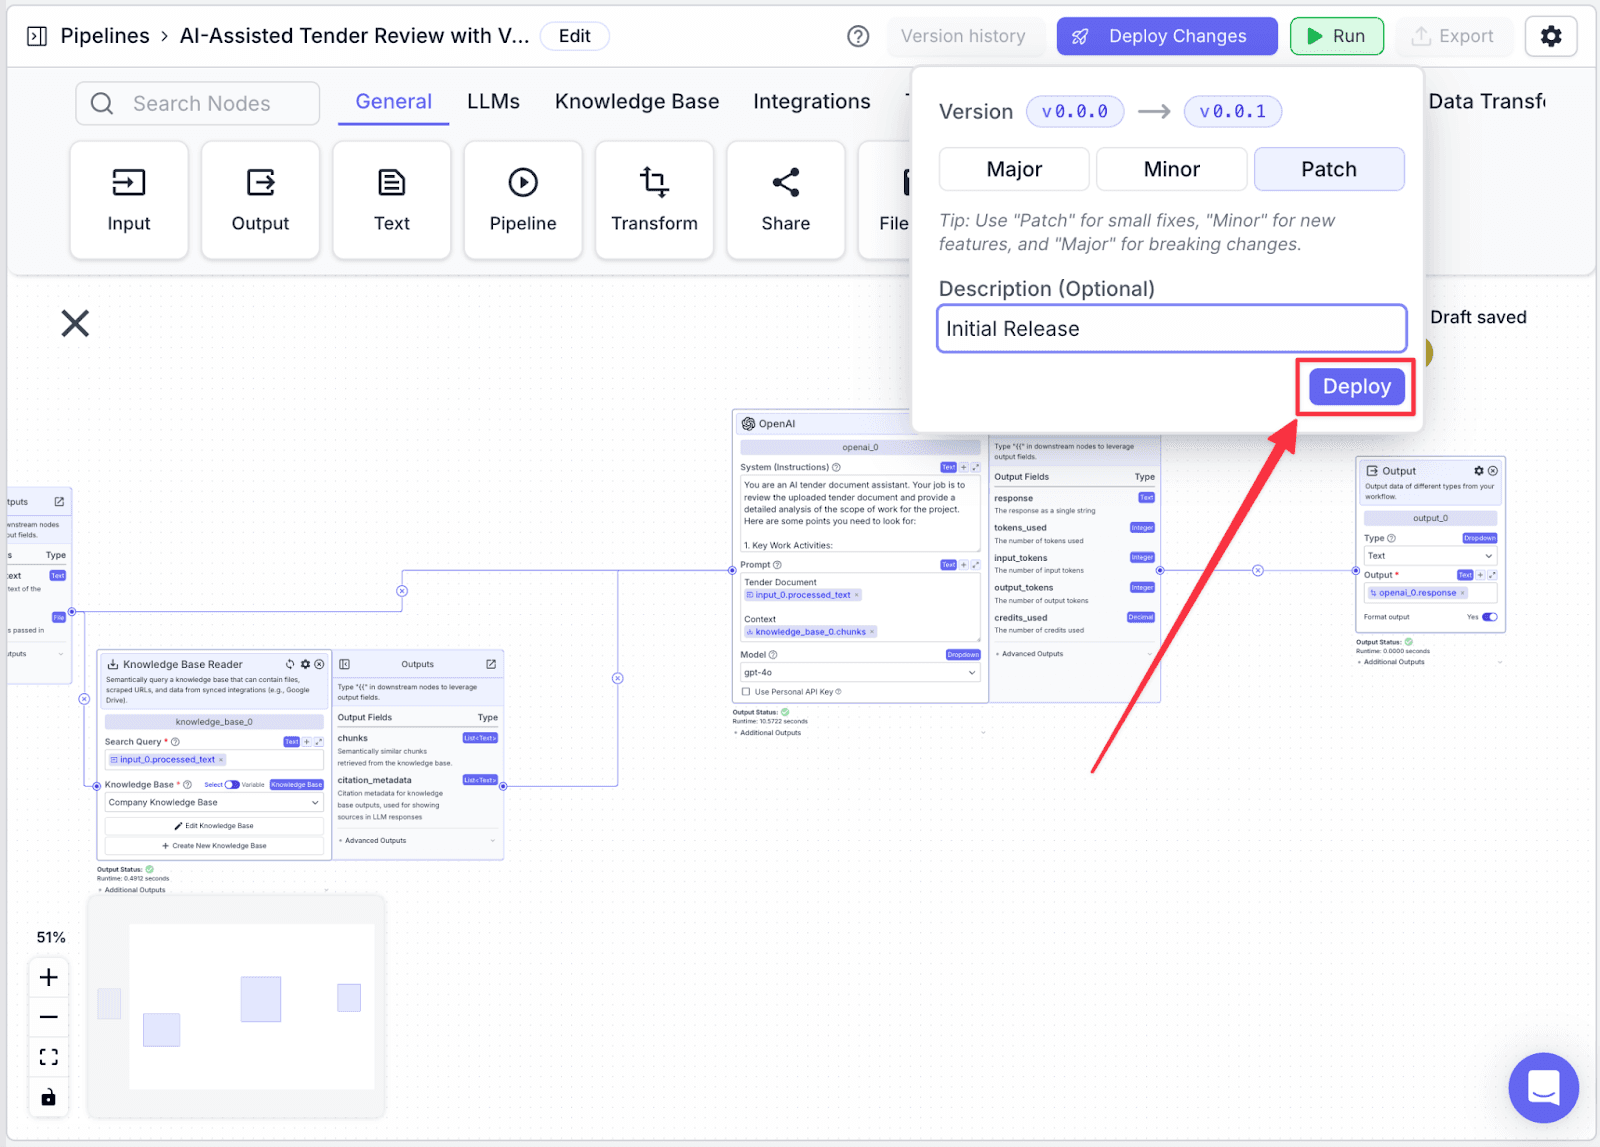Toggle the sidebar panel icon beside Pipelines
This screenshot has height=1147, width=1600.
point(37,36)
